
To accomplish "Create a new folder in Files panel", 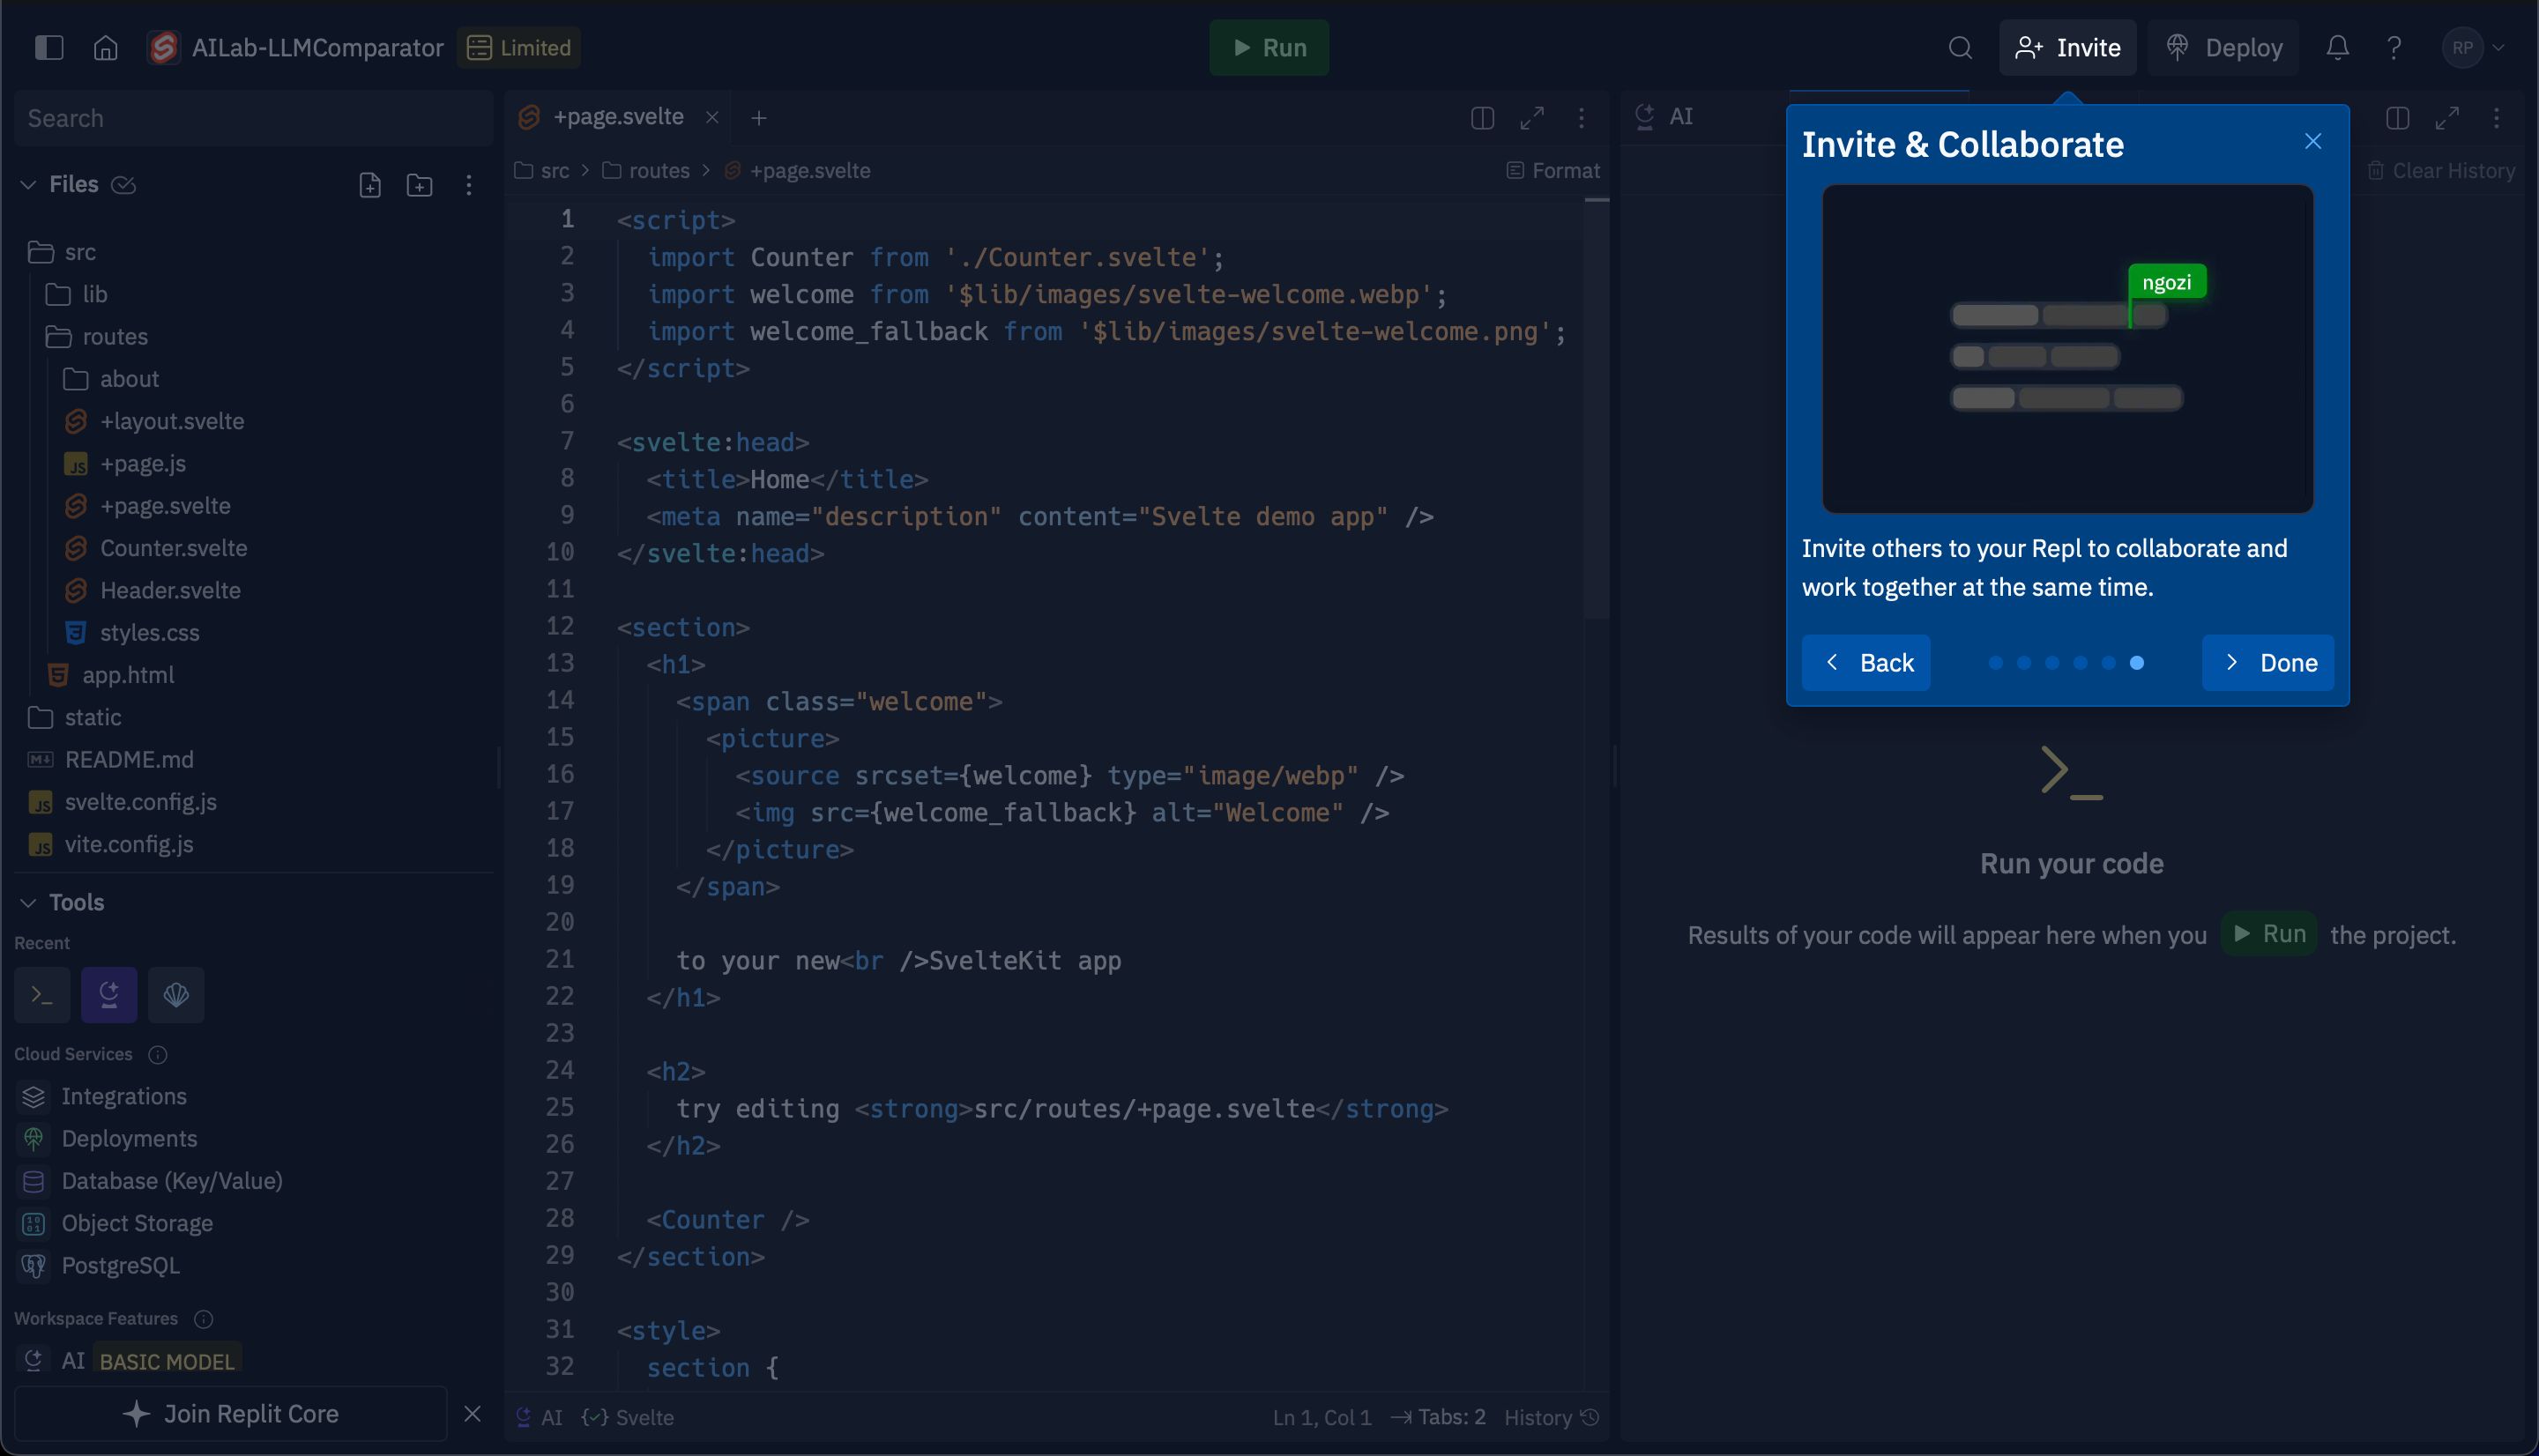I will pos(419,185).
